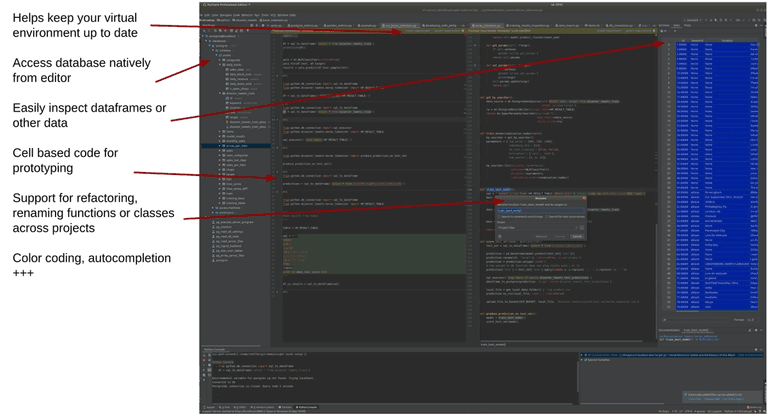768x415 pixels.
Task: Open the View menu
Action: click(x=214, y=15)
